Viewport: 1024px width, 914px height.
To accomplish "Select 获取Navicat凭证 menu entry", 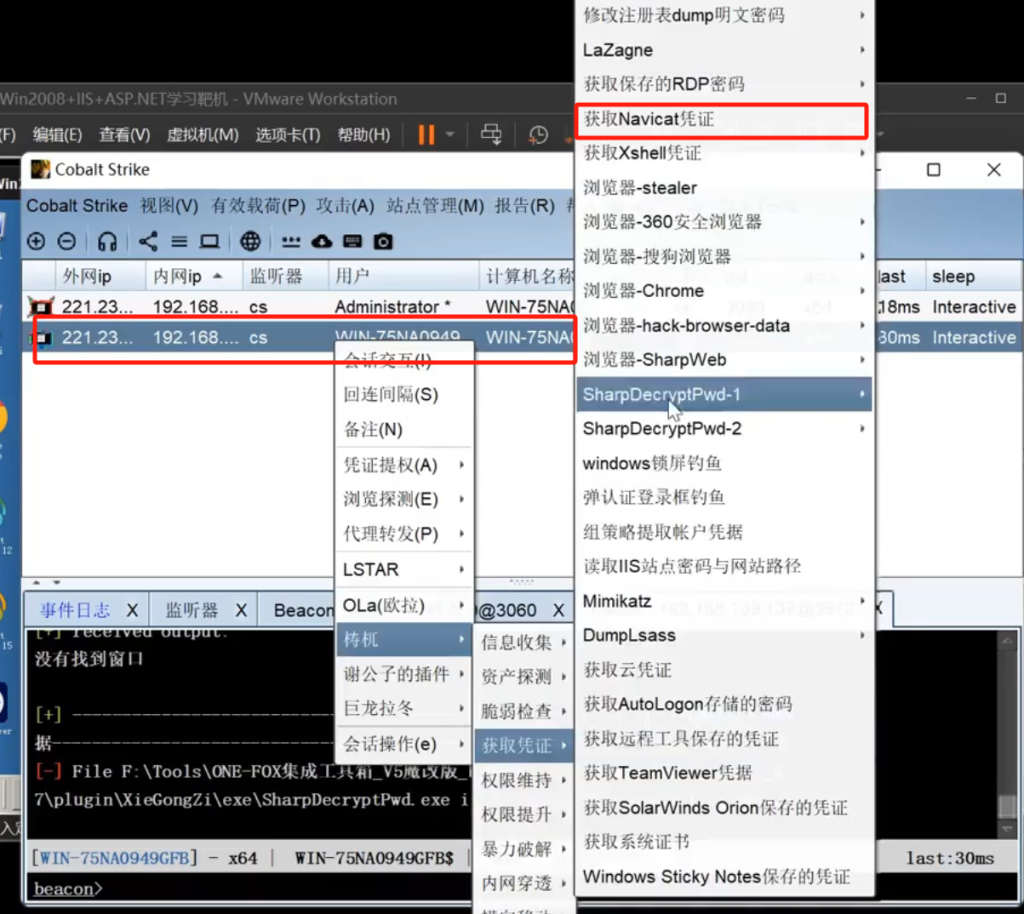I will (x=722, y=119).
